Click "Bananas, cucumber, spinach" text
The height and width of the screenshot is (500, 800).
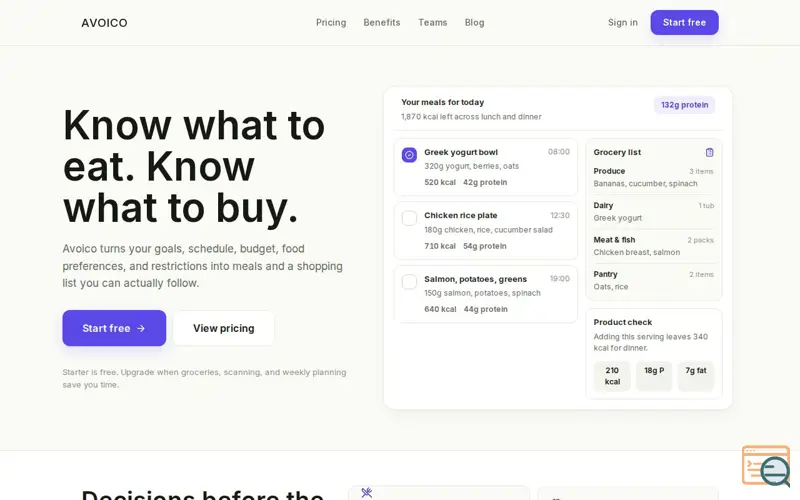point(645,183)
